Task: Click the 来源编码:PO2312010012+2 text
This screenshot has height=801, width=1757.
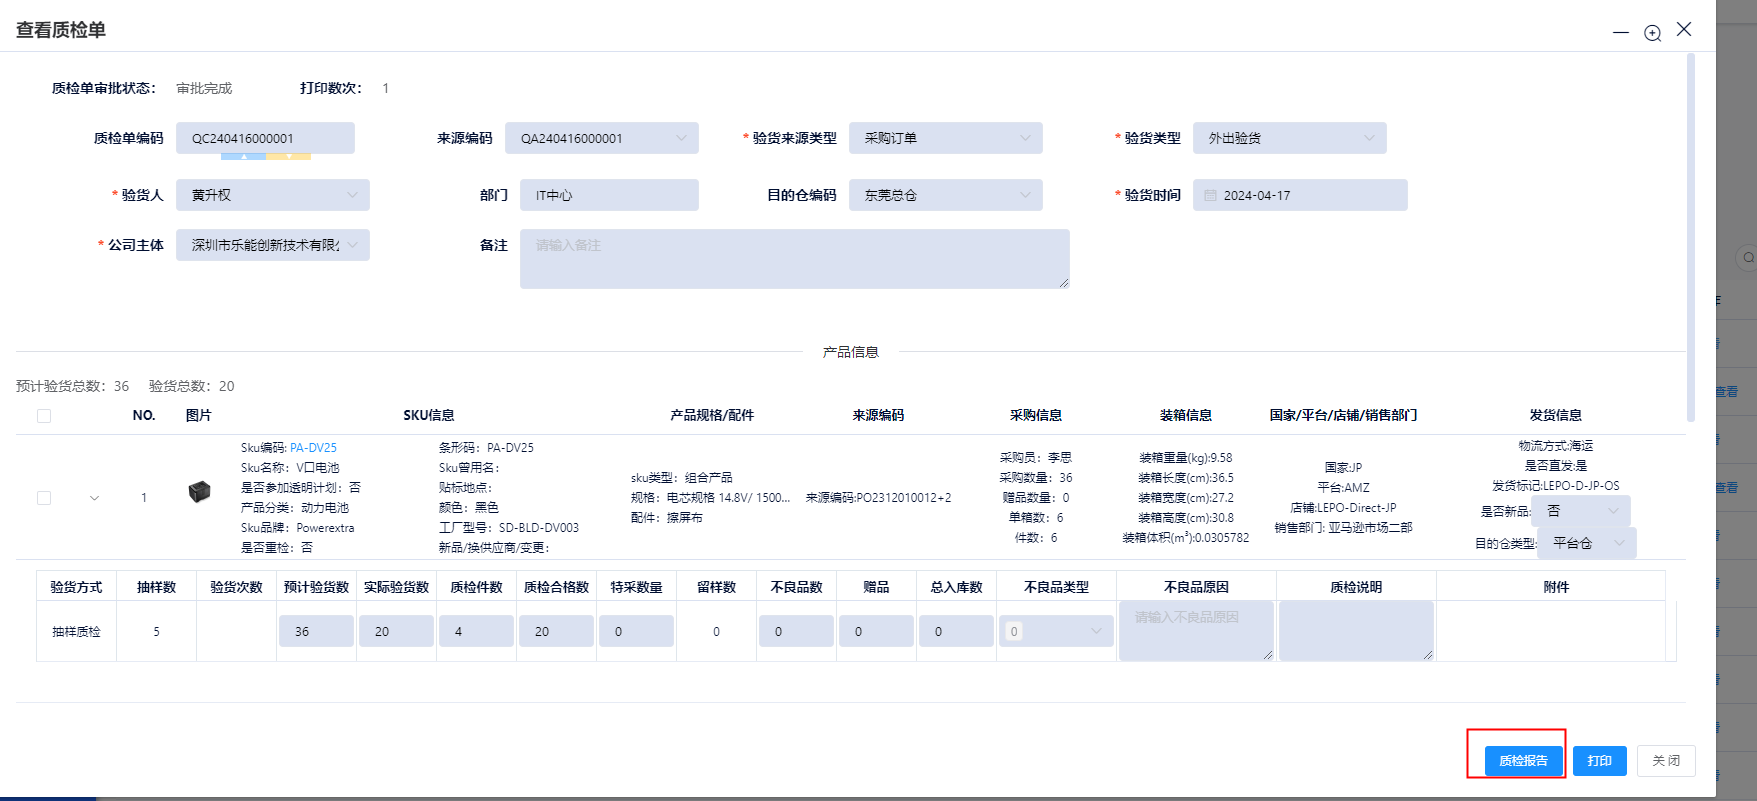Action: pyautogui.click(x=878, y=498)
